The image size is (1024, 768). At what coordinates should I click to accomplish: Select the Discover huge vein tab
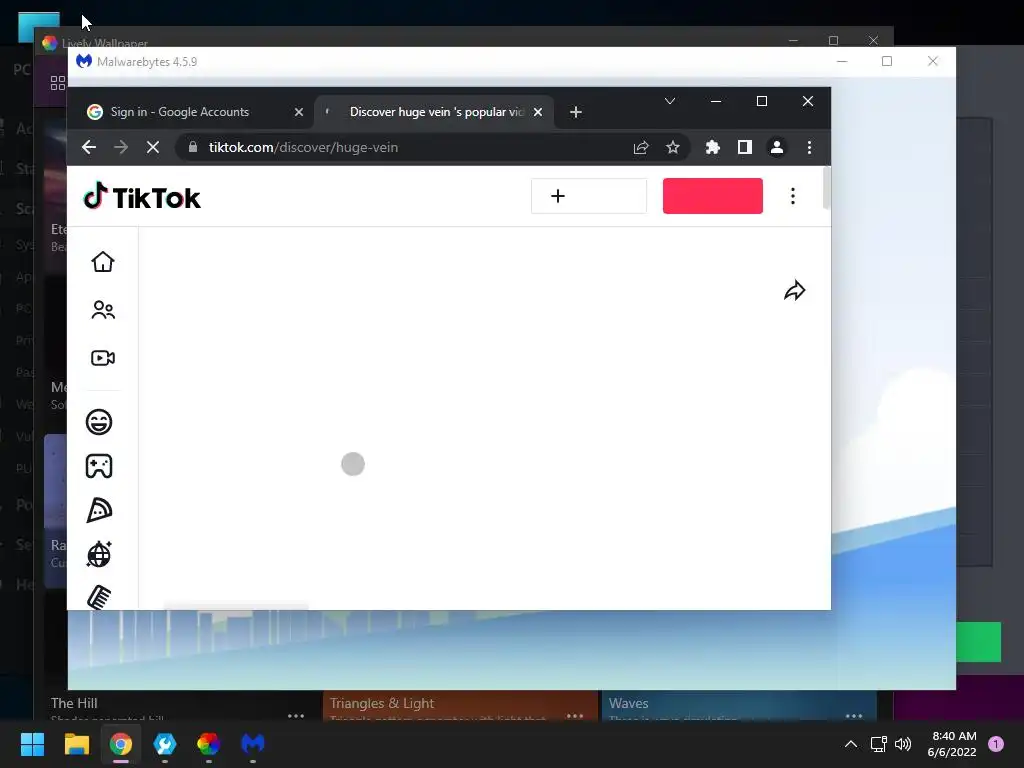(x=434, y=112)
